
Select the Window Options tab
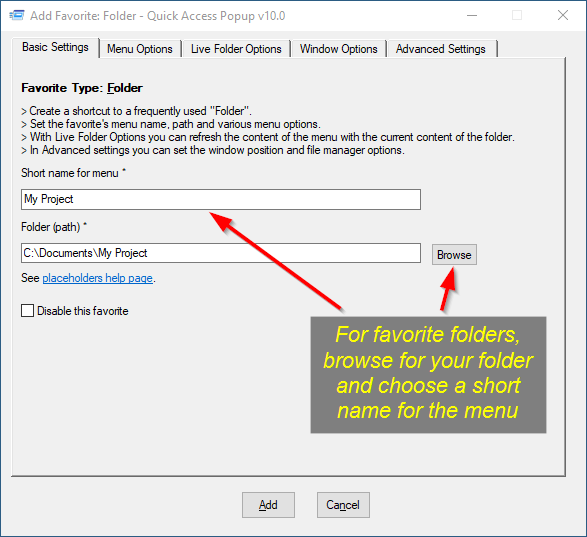pos(338,49)
